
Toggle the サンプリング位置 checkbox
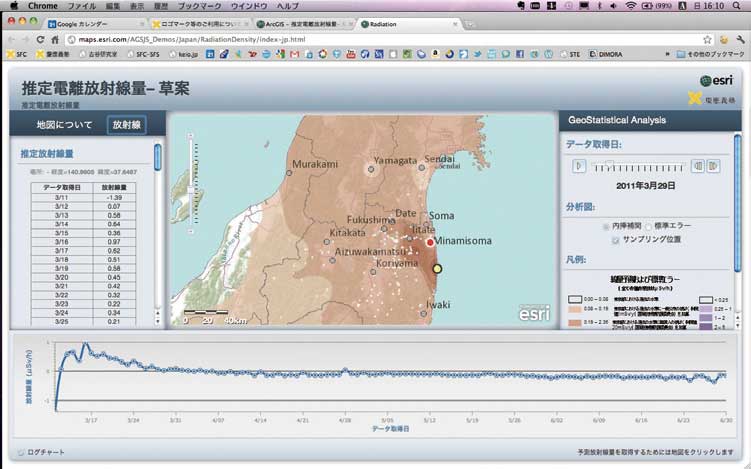pyautogui.click(x=614, y=240)
